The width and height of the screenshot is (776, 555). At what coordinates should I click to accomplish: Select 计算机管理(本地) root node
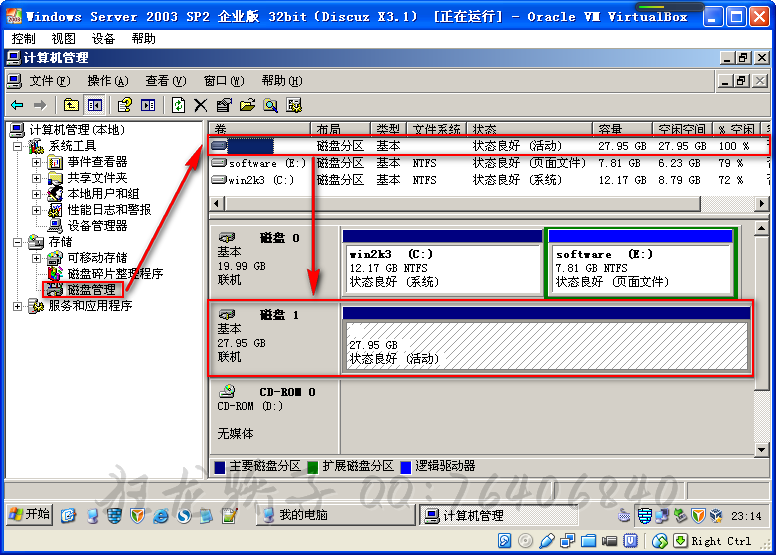click(x=77, y=130)
